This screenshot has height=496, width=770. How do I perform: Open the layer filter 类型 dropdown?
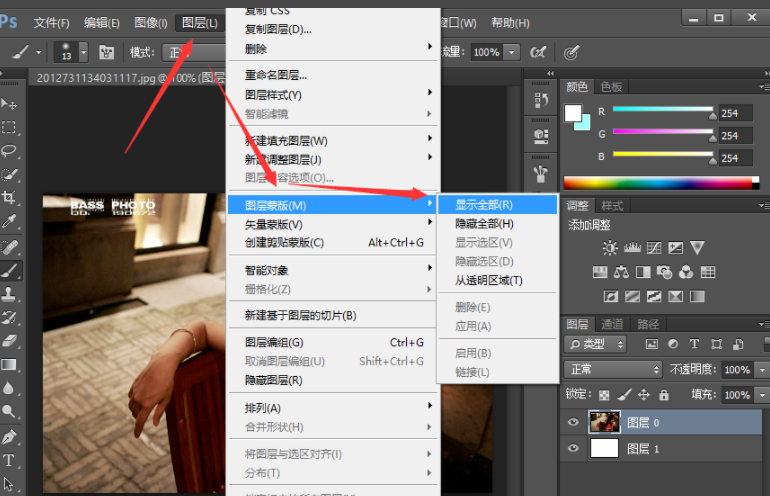pyautogui.click(x=597, y=344)
